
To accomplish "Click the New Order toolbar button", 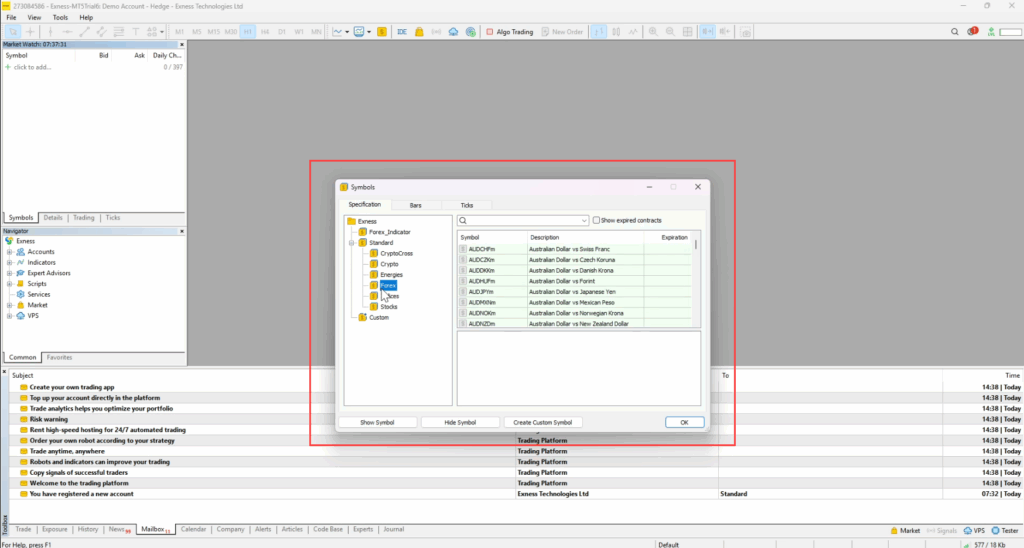I will 562,32.
